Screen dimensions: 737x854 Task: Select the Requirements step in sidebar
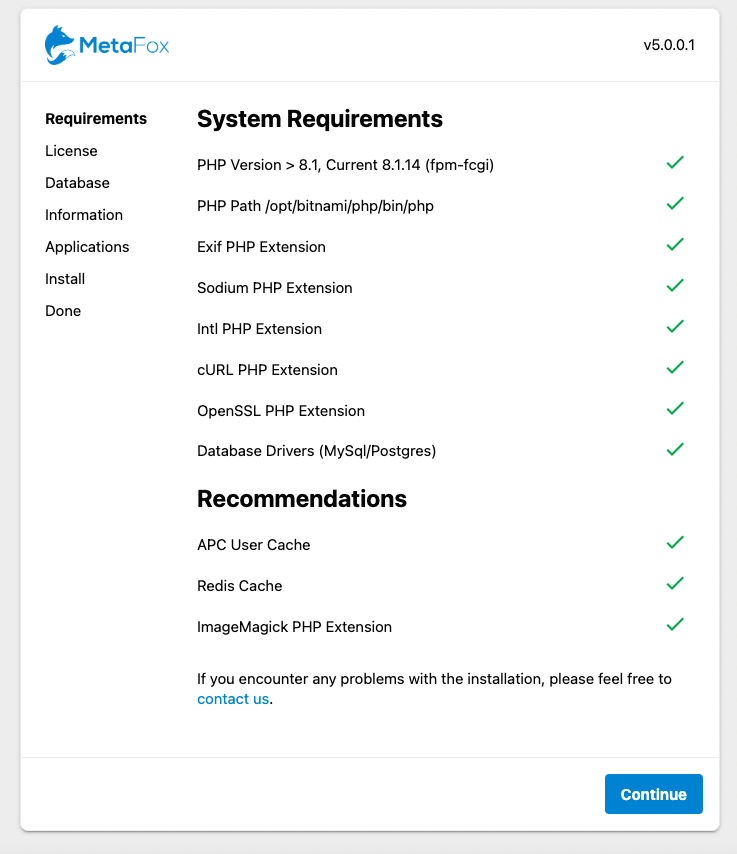point(96,119)
